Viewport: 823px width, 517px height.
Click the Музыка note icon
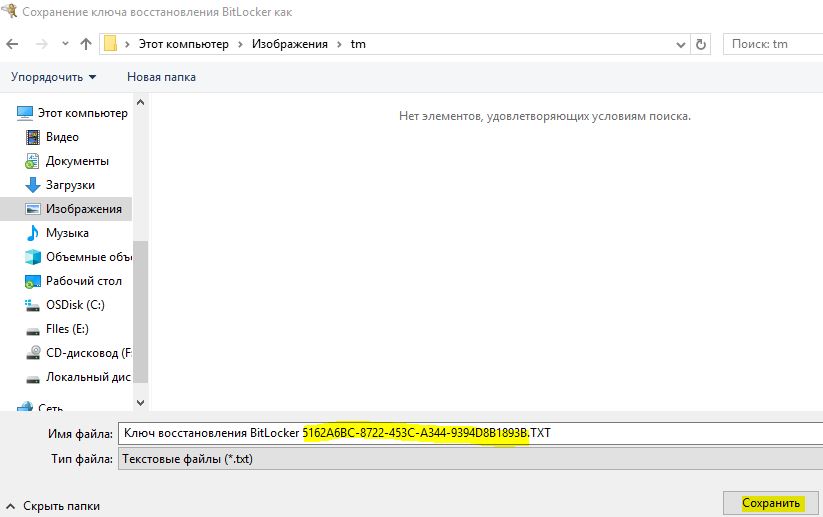33,233
